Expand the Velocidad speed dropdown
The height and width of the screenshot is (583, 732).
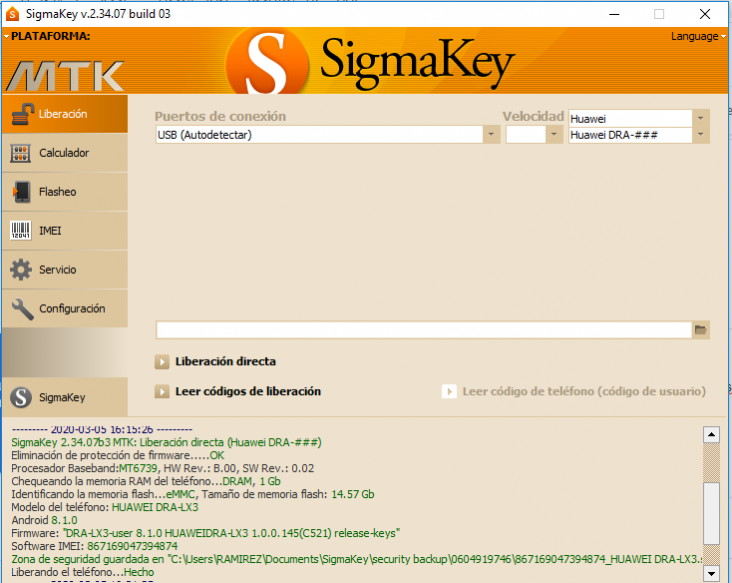(x=554, y=135)
